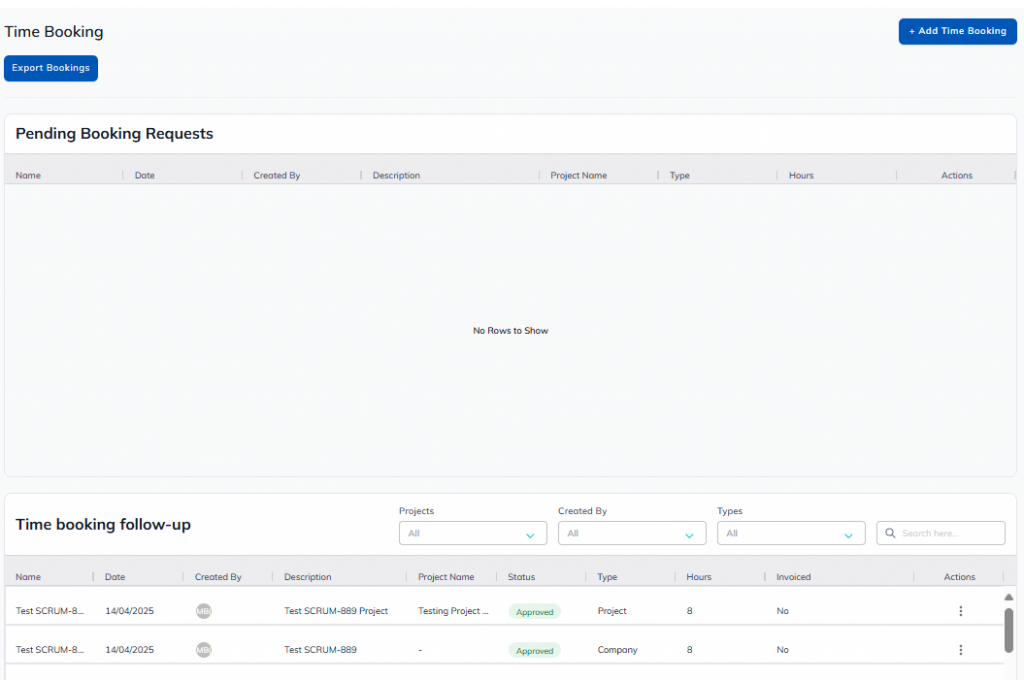Click the Add Time Booking button
This screenshot has height=680, width=1024.
(x=957, y=31)
